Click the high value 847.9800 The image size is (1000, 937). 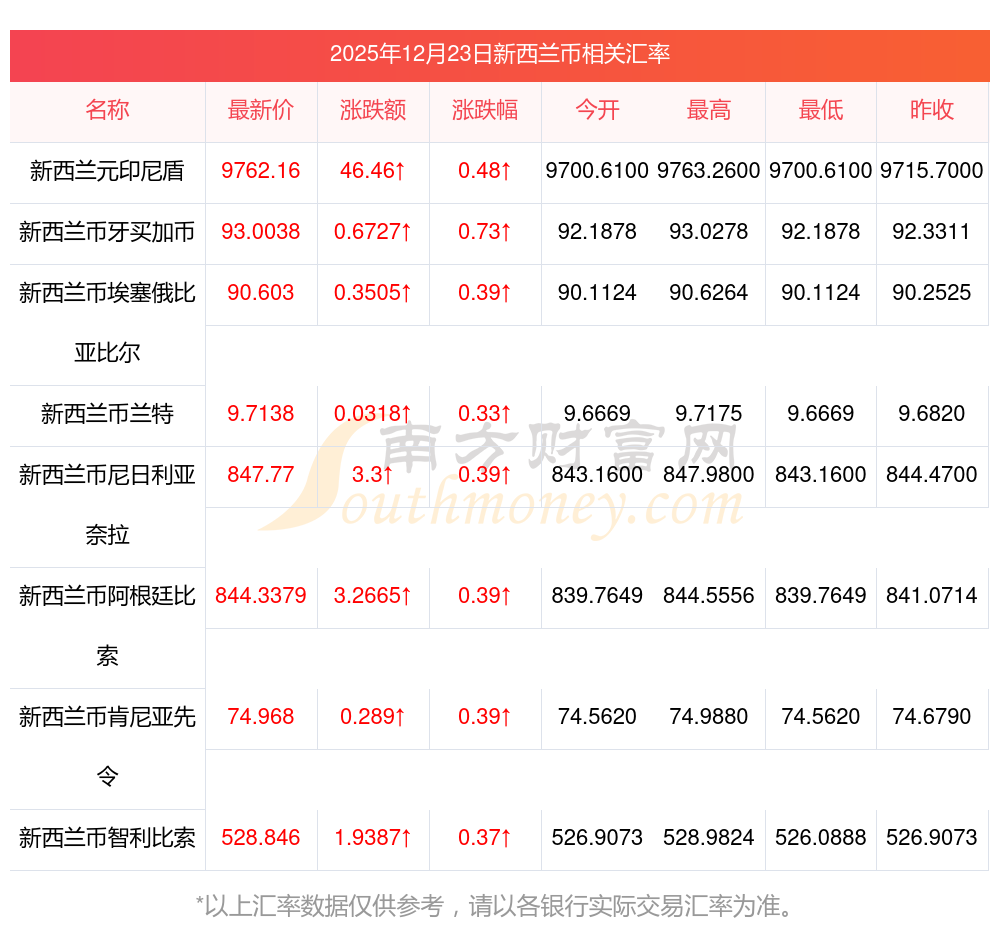(709, 475)
